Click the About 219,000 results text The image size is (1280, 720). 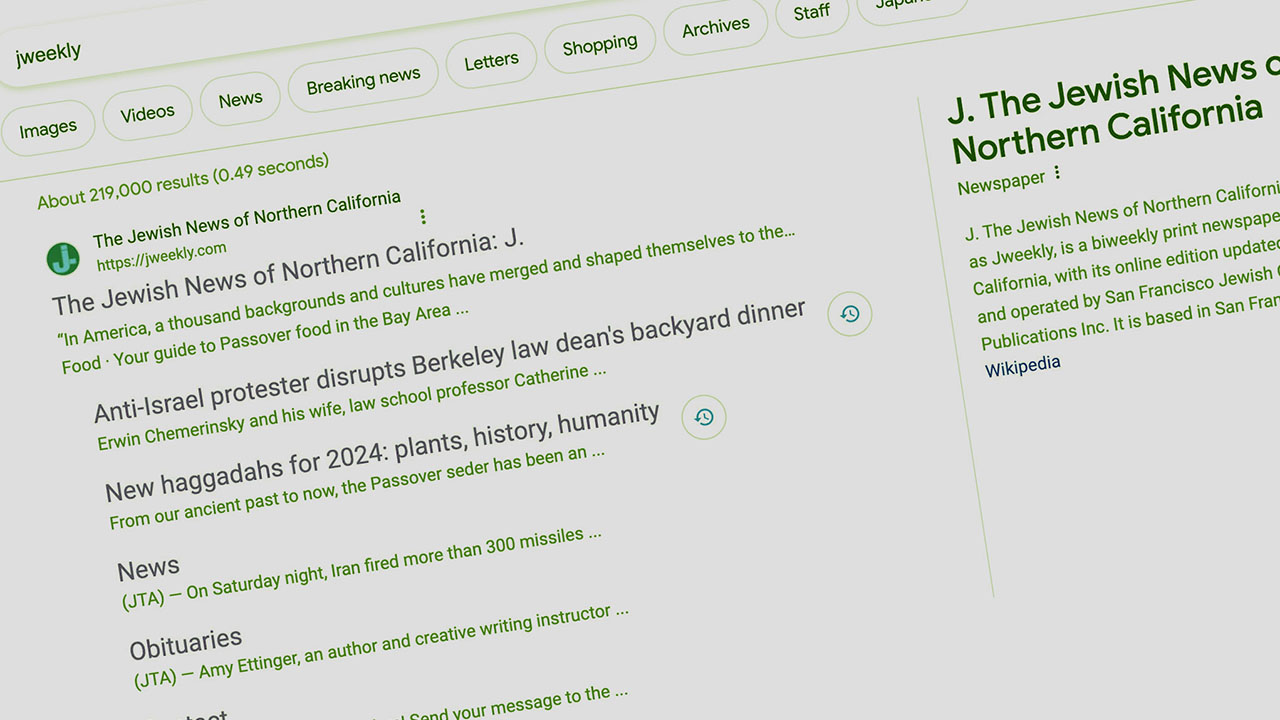click(183, 181)
